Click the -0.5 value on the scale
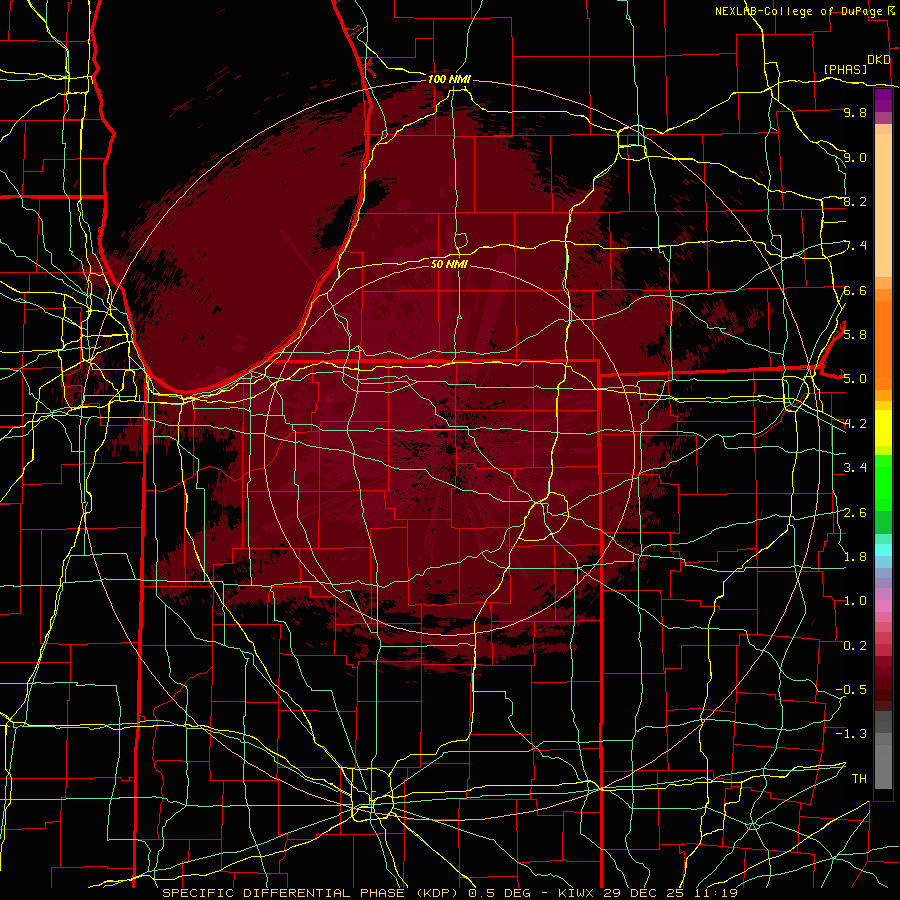900x900 pixels. point(851,689)
